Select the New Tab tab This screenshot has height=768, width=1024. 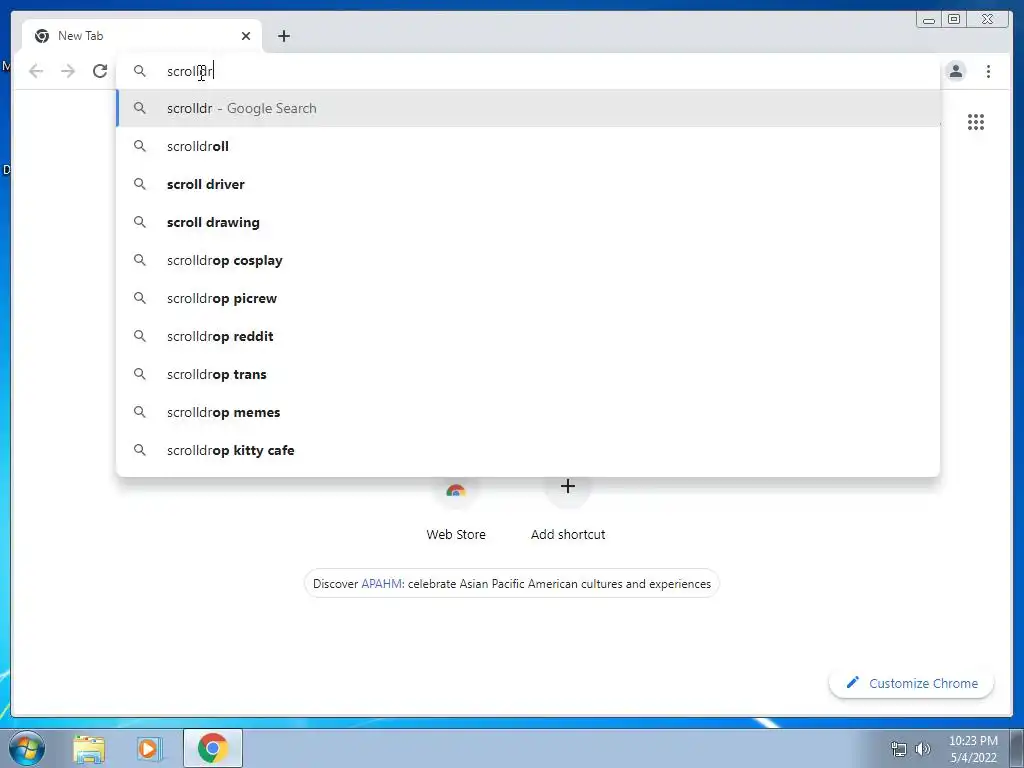(142, 36)
